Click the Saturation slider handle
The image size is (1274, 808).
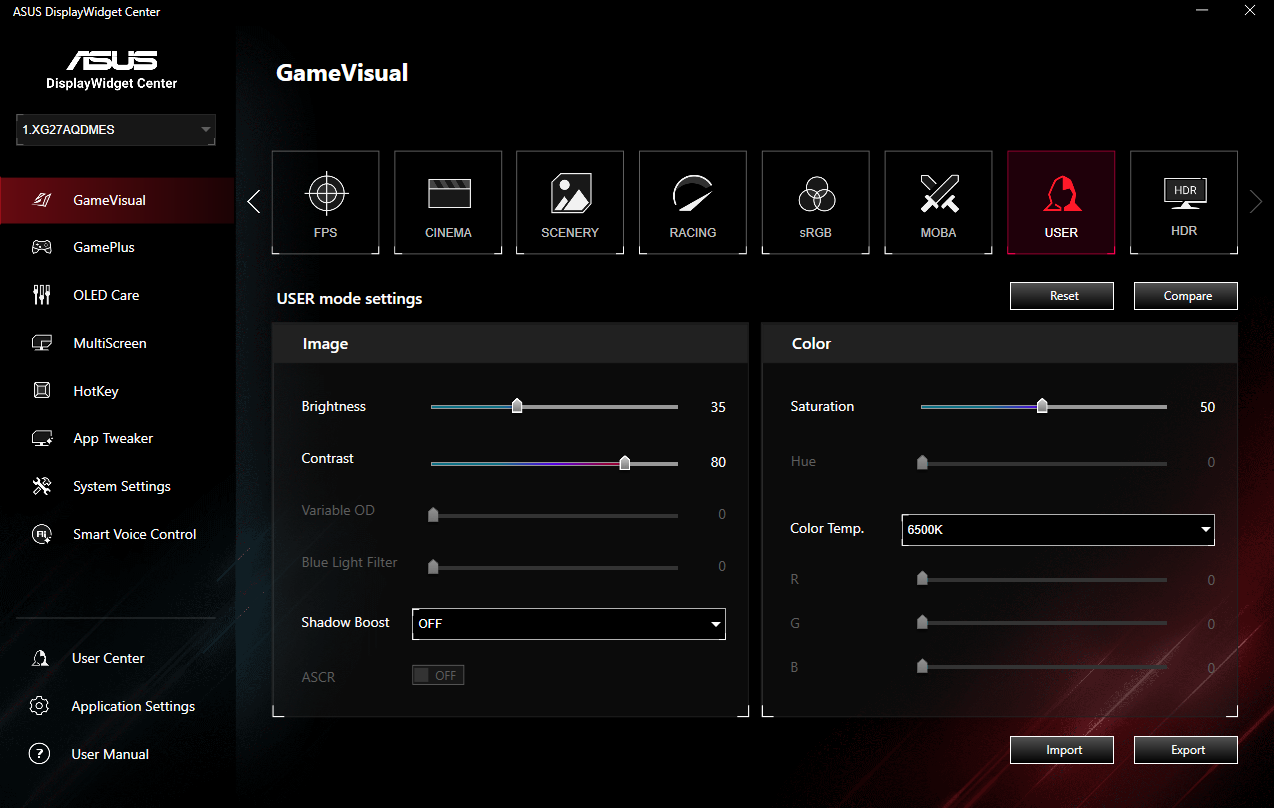point(1042,406)
